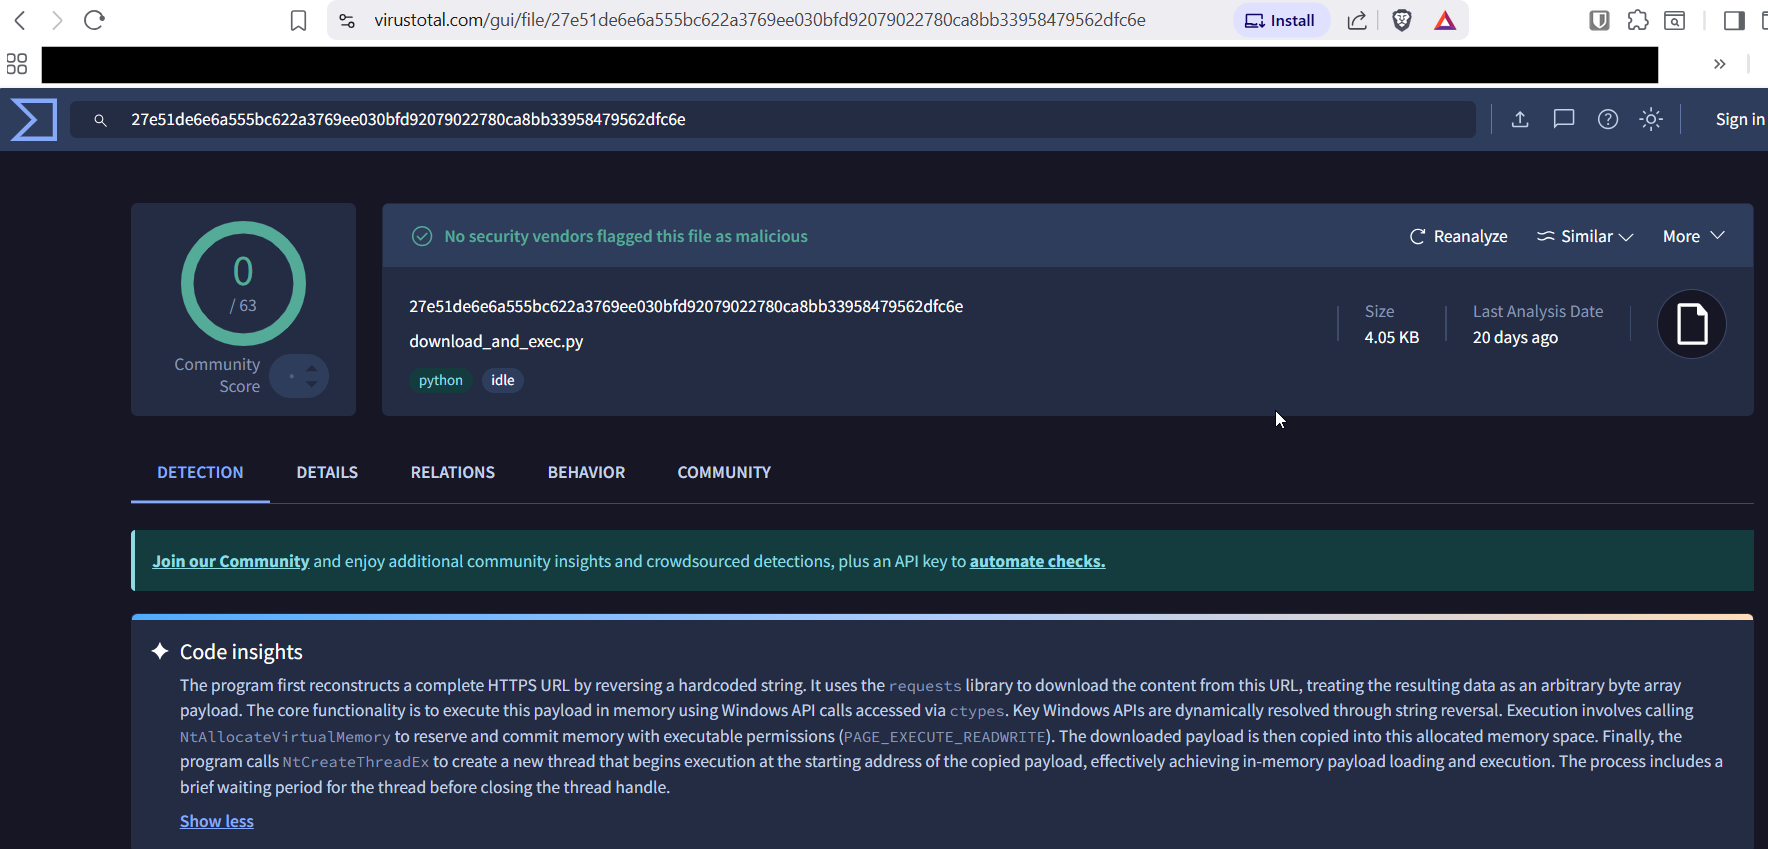Bookmark this page via bookmark icon
Screen dimensions: 1768x849
click(x=298, y=20)
